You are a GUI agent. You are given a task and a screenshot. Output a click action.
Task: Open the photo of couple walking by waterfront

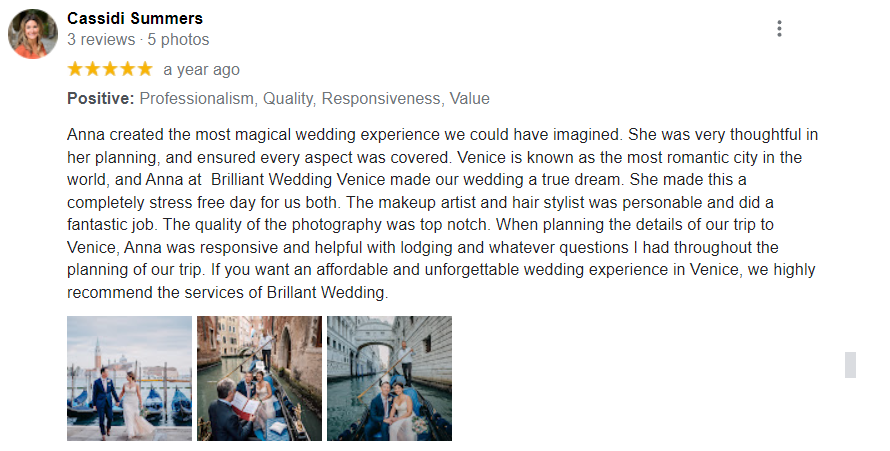pyautogui.click(x=129, y=378)
